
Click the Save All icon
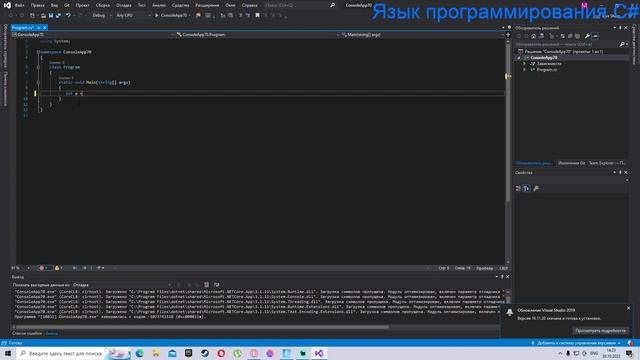pos(58,16)
